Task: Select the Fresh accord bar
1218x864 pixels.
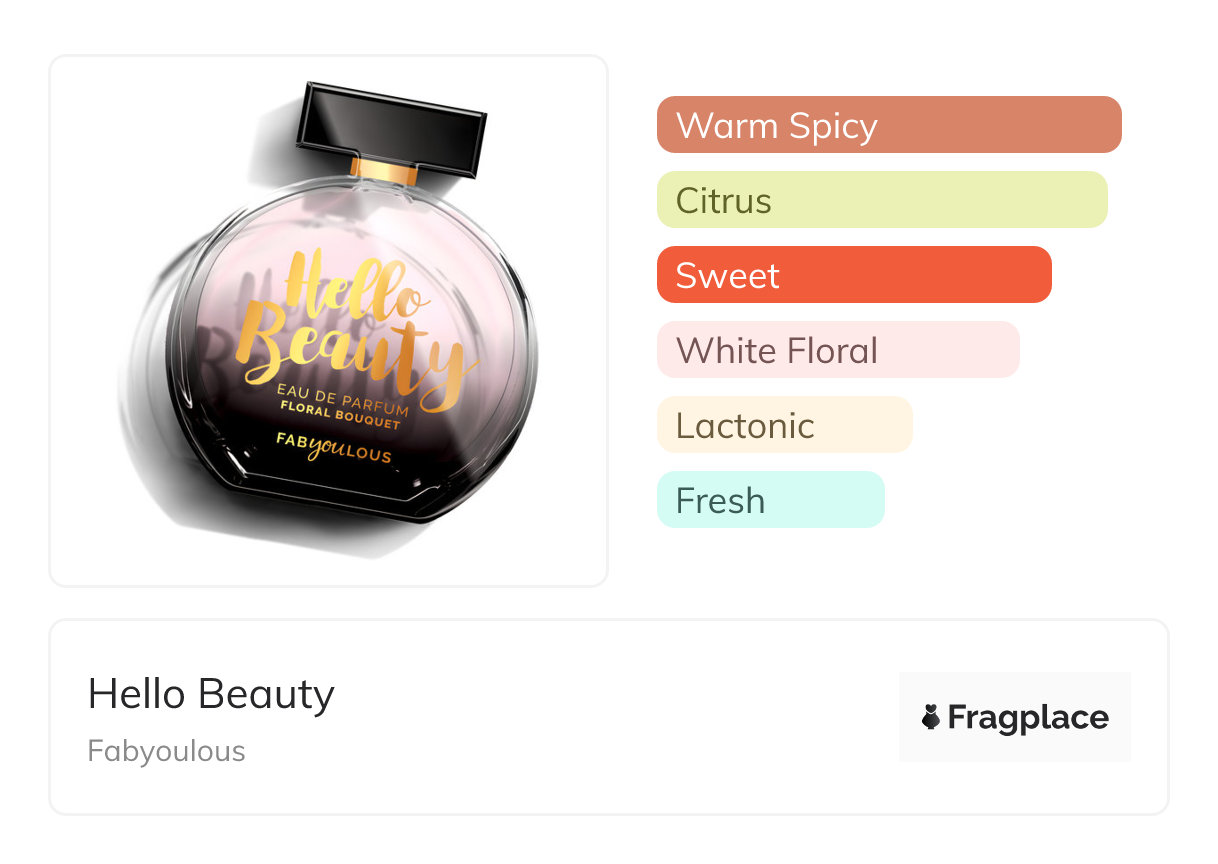Action: [x=771, y=500]
